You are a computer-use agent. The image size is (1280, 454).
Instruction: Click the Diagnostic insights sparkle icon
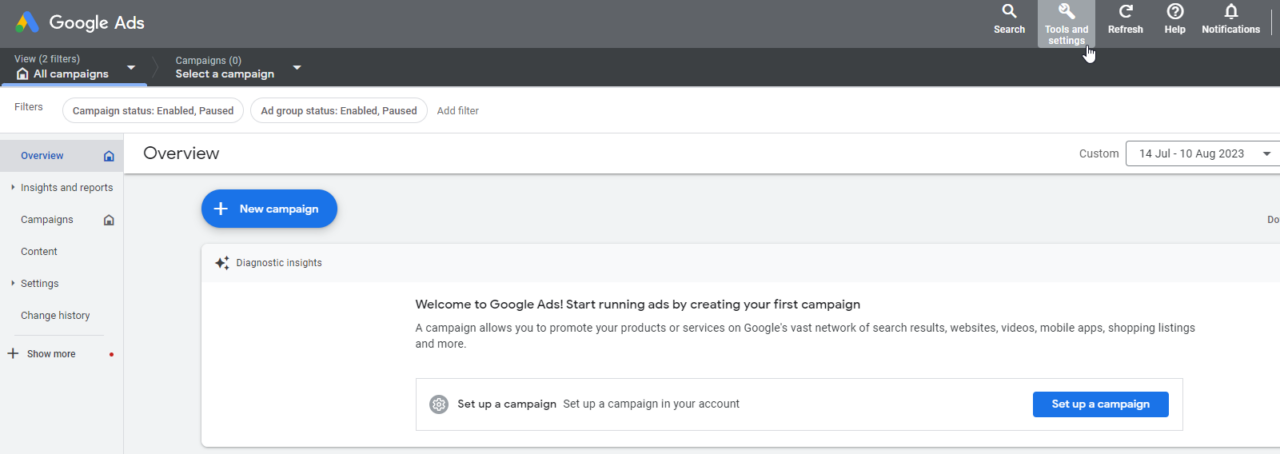[222, 263]
